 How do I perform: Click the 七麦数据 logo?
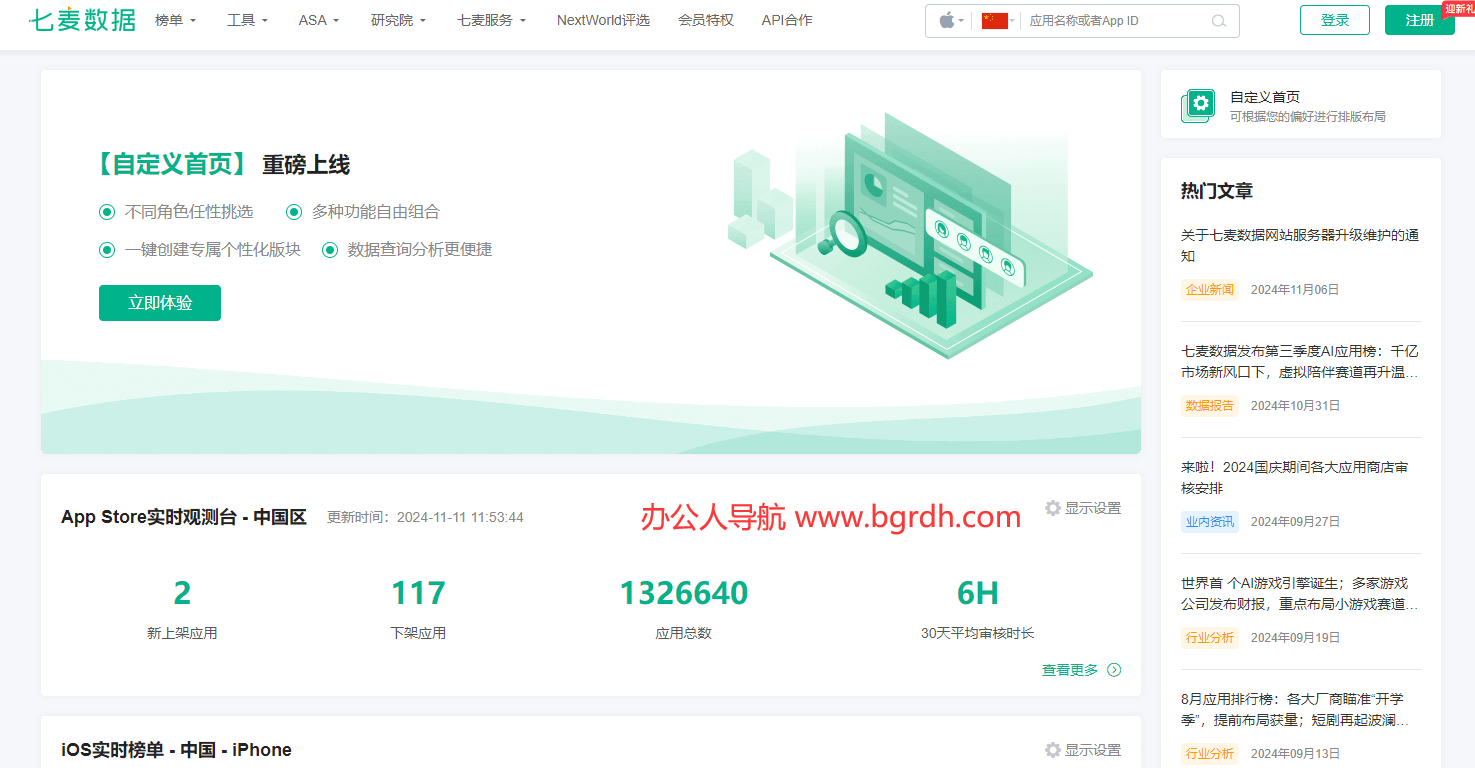click(82, 20)
